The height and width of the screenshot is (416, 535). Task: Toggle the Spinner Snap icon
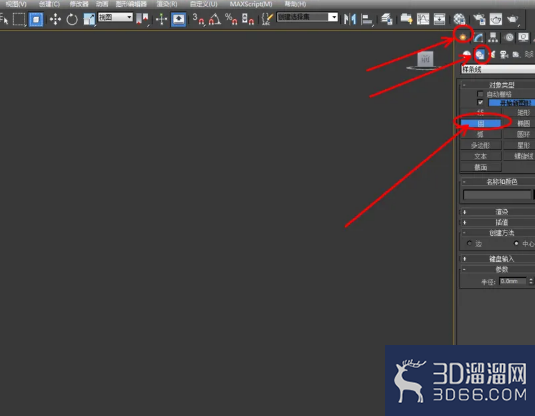[248, 19]
